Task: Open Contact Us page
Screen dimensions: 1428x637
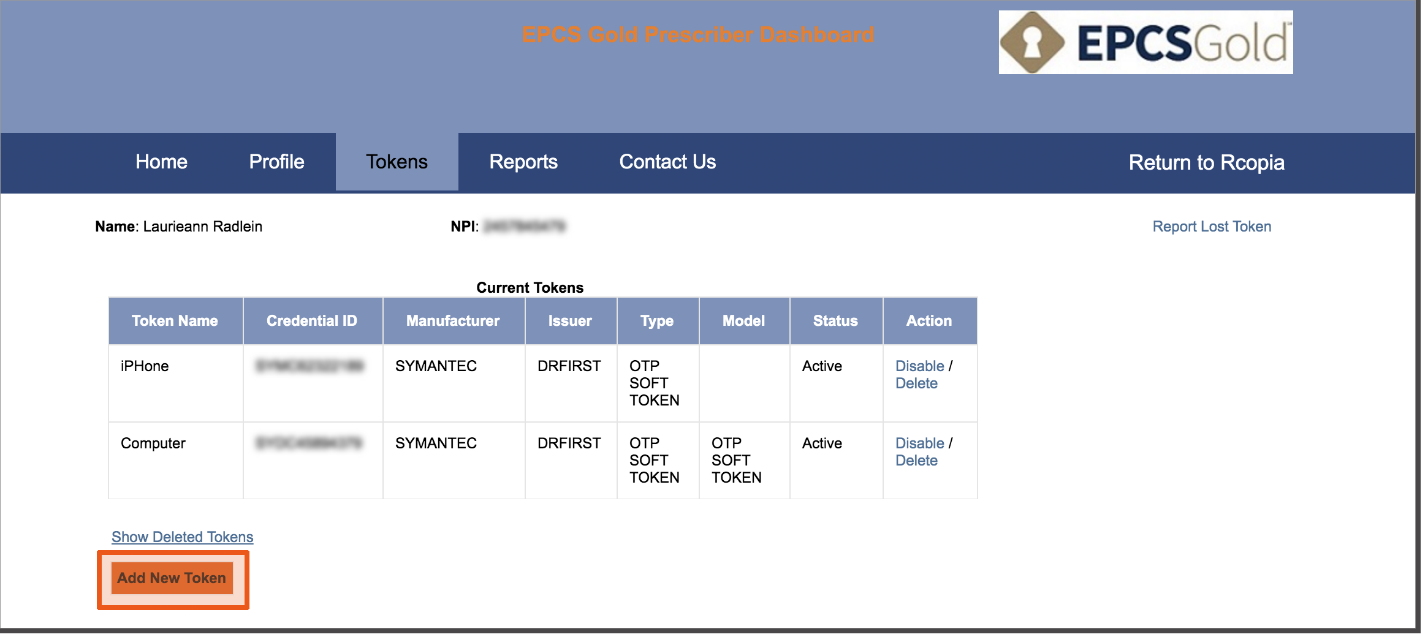Action: (668, 162)
